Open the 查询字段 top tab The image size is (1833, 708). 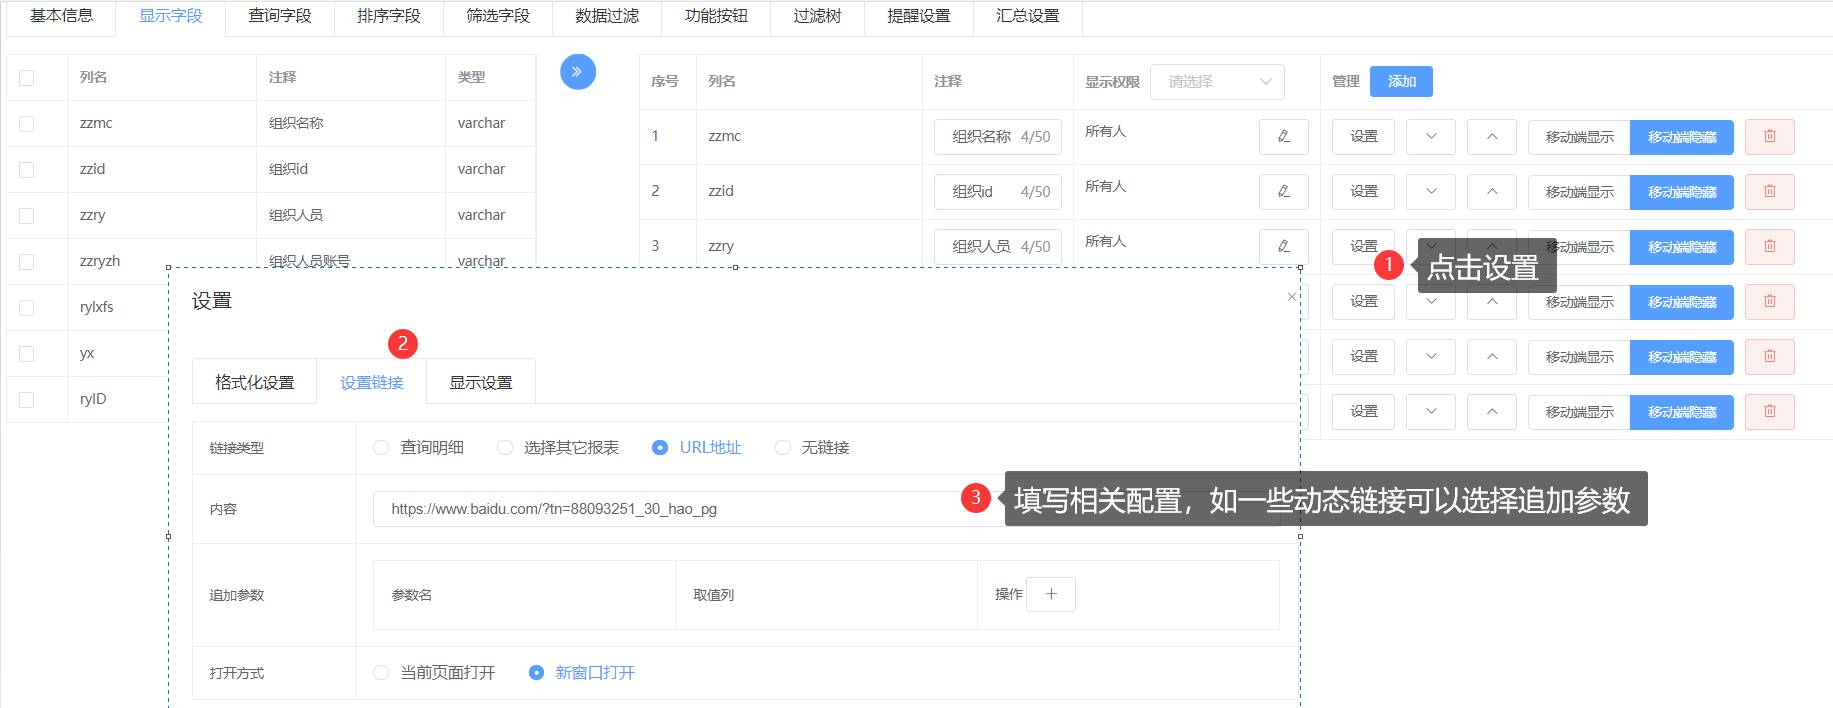(279, 17)
